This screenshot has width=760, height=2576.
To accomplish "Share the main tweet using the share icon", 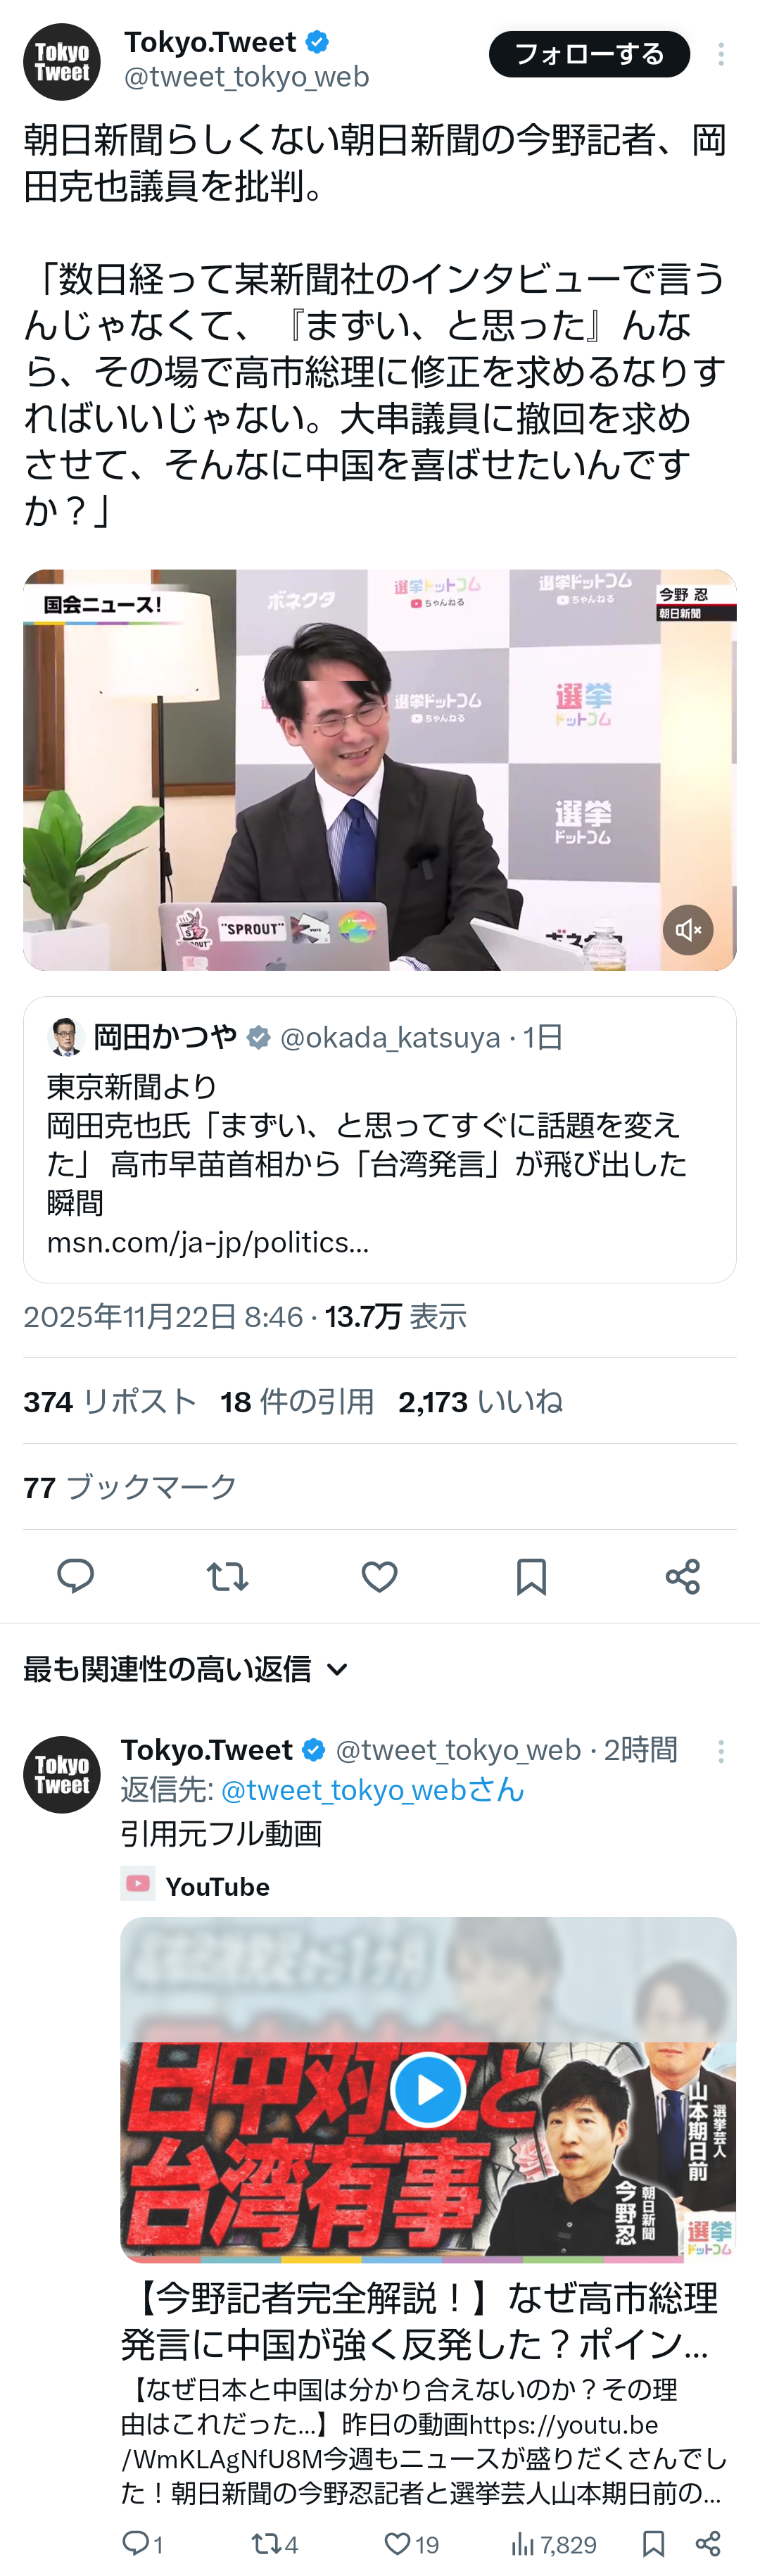I will 683,1576.
